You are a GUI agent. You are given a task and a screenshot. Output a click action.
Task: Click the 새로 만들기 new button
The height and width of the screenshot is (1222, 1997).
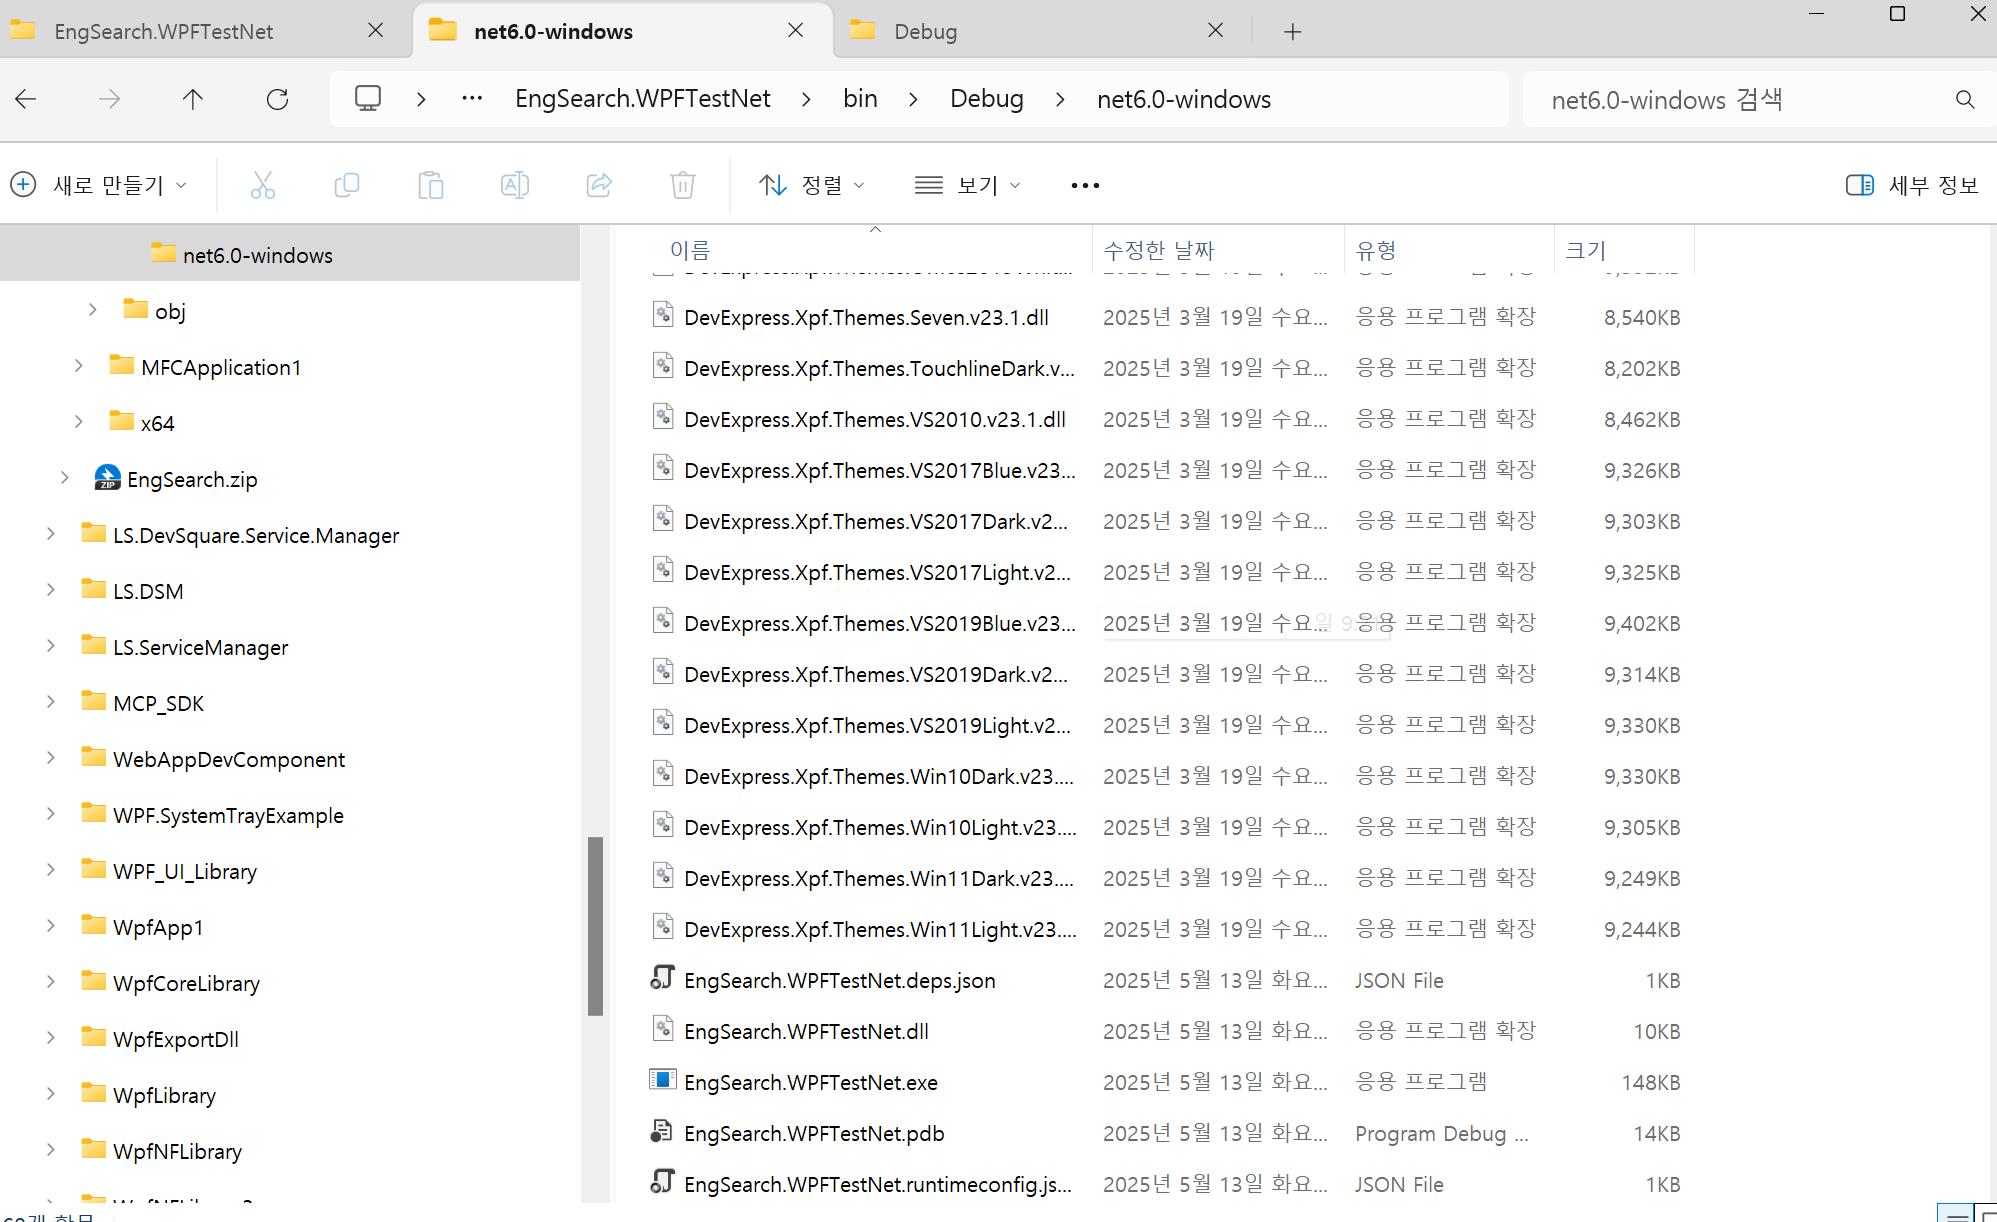(x=99, y=185)
